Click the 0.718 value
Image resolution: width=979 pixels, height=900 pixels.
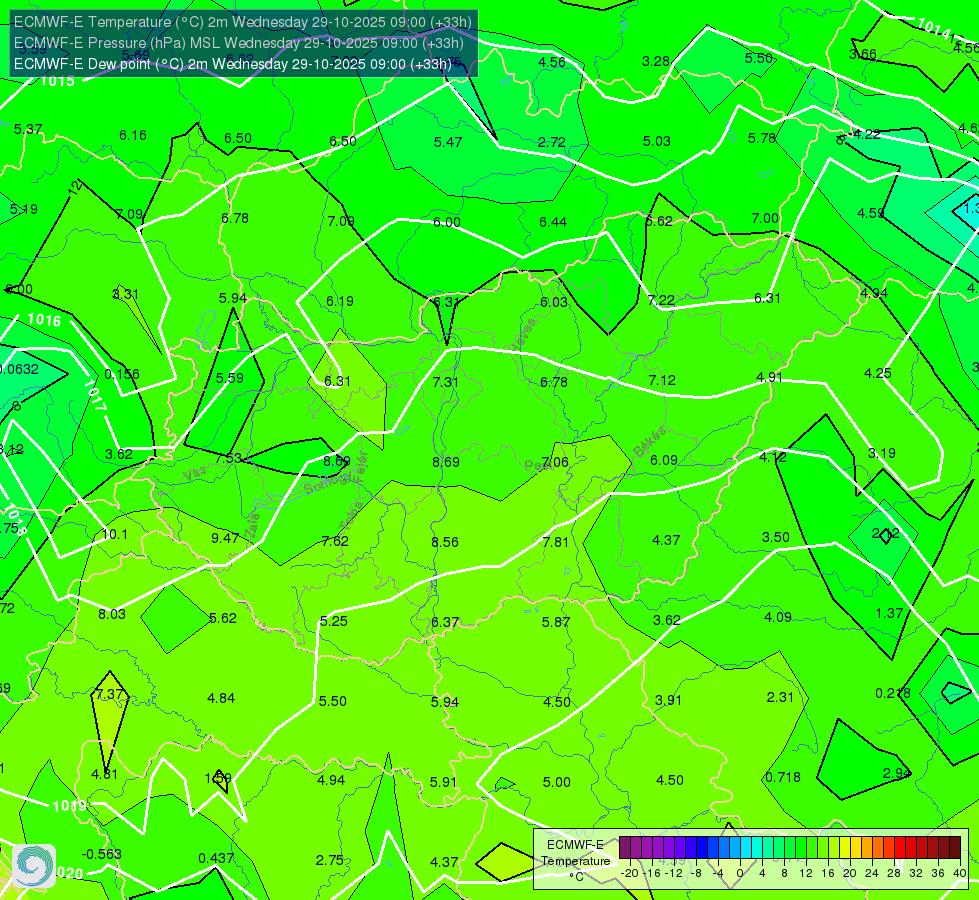click(783, 777)
